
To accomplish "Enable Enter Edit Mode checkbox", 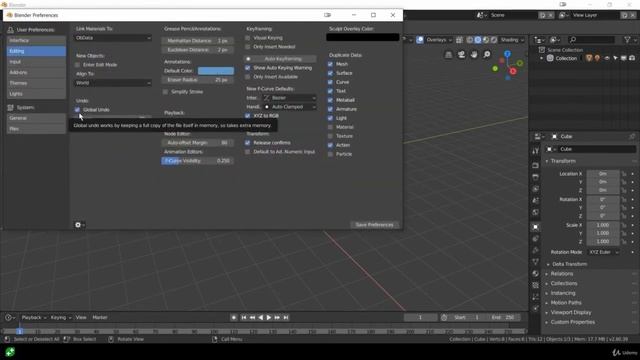I will 77,65.
